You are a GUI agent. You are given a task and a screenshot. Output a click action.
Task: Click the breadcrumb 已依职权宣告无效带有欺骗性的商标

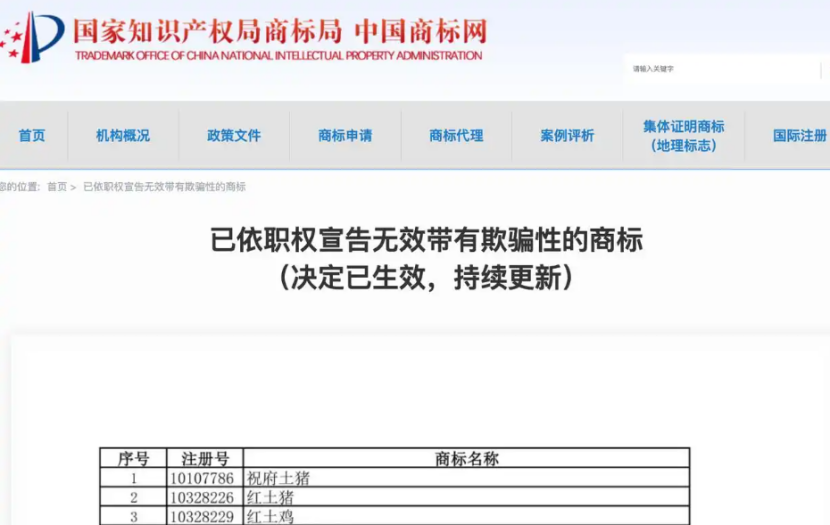[165, 187]
